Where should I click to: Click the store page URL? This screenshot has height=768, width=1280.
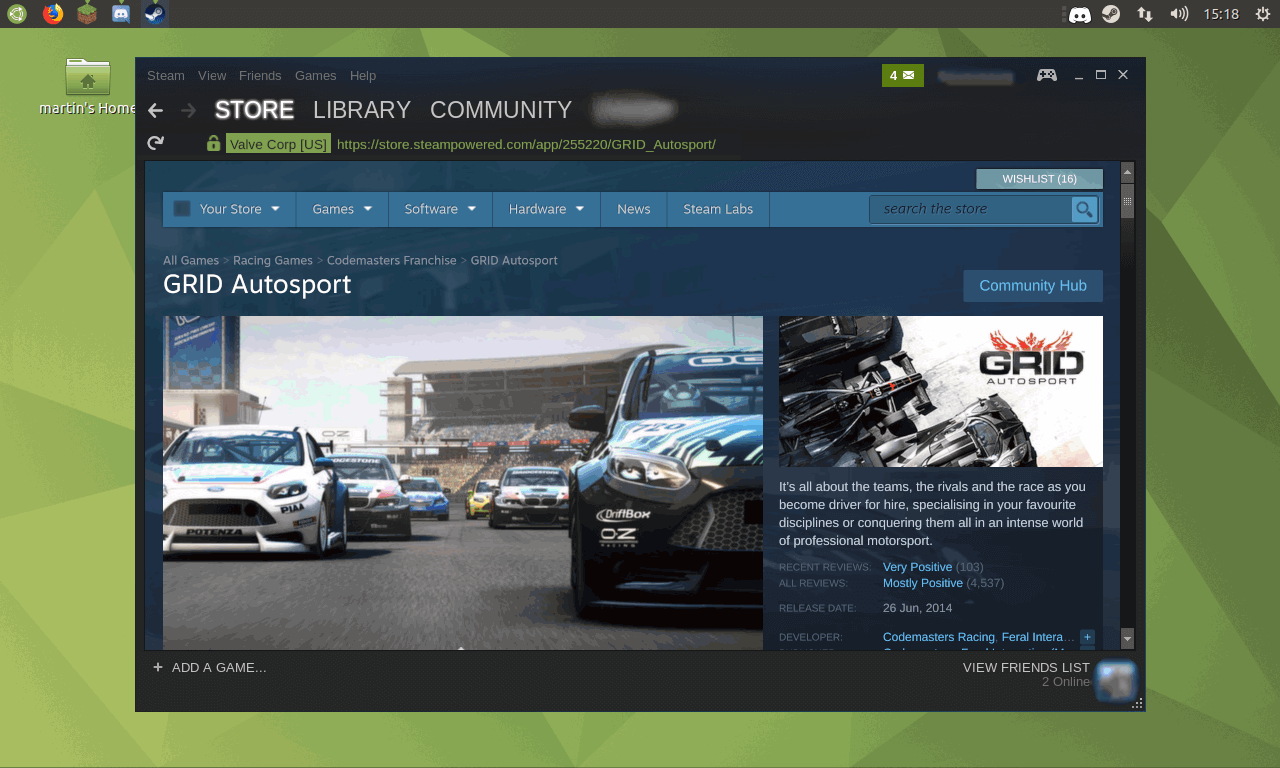coord(526,144)
